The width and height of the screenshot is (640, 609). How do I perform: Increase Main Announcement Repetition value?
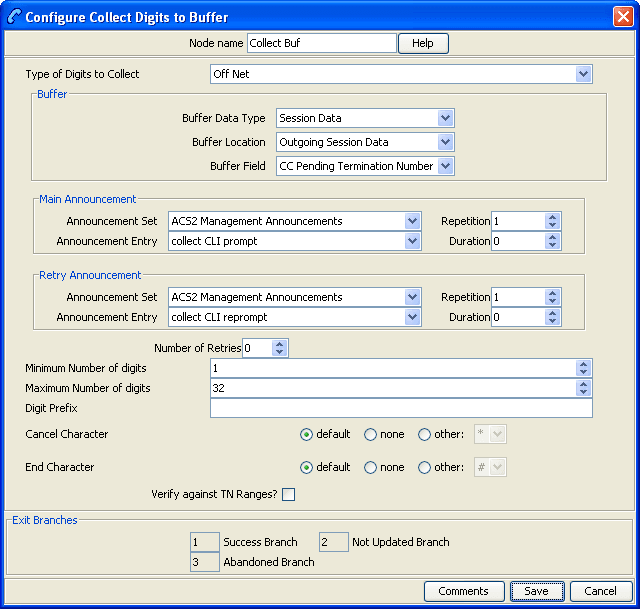pyautogui.click(x=553, y=217)
